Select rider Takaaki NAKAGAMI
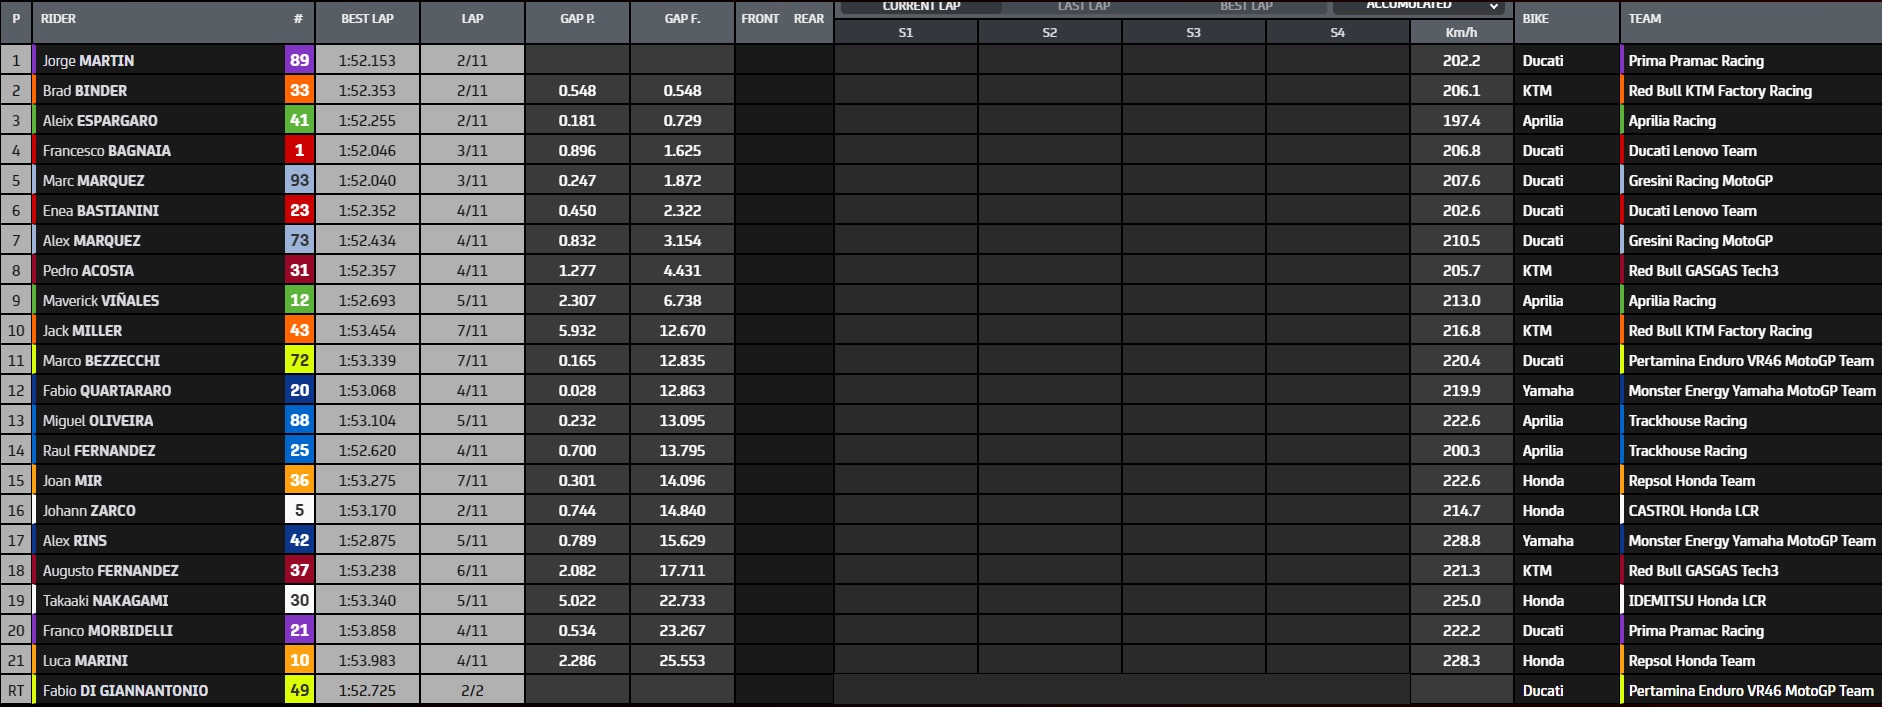Screen dimensions: 1882x707 (x=105, y=601)
